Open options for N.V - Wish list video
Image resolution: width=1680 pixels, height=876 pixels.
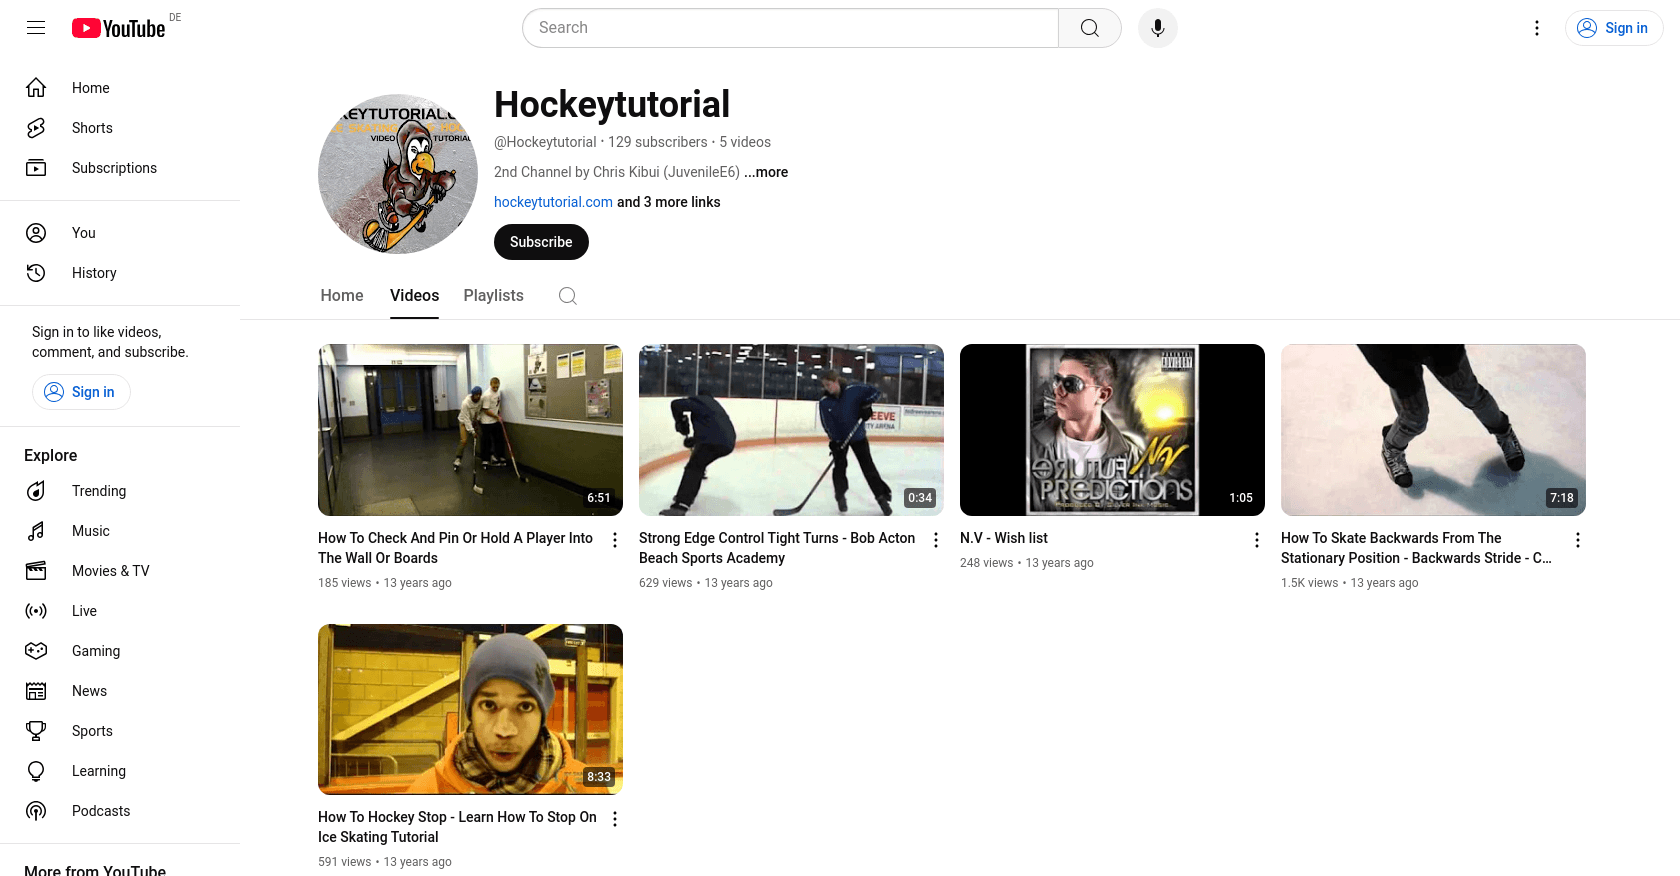click(1257, 540)
